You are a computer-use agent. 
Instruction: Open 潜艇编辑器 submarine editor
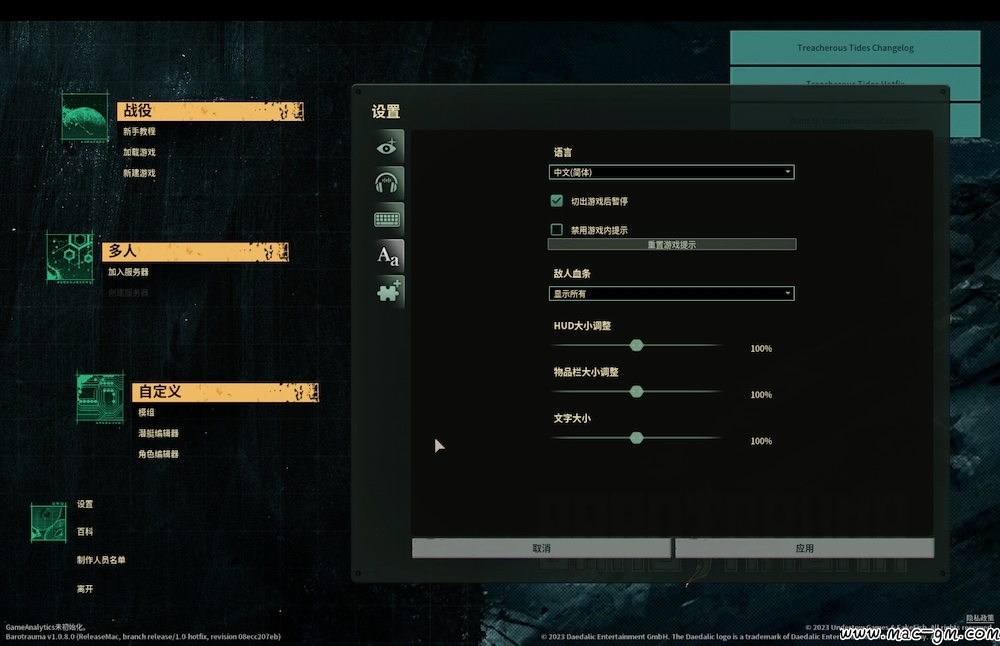click(x=158, y=433)
